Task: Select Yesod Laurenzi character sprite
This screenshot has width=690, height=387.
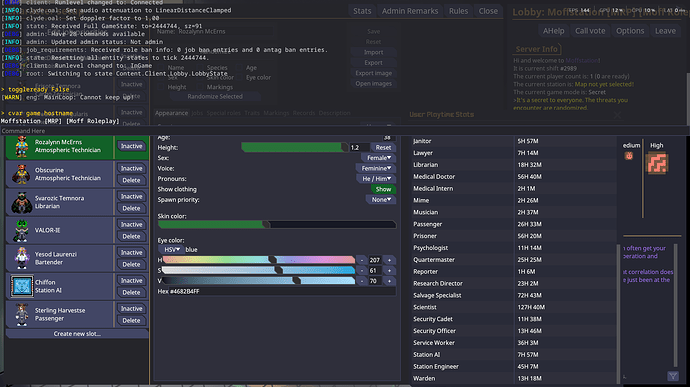Action: [21, 258]
